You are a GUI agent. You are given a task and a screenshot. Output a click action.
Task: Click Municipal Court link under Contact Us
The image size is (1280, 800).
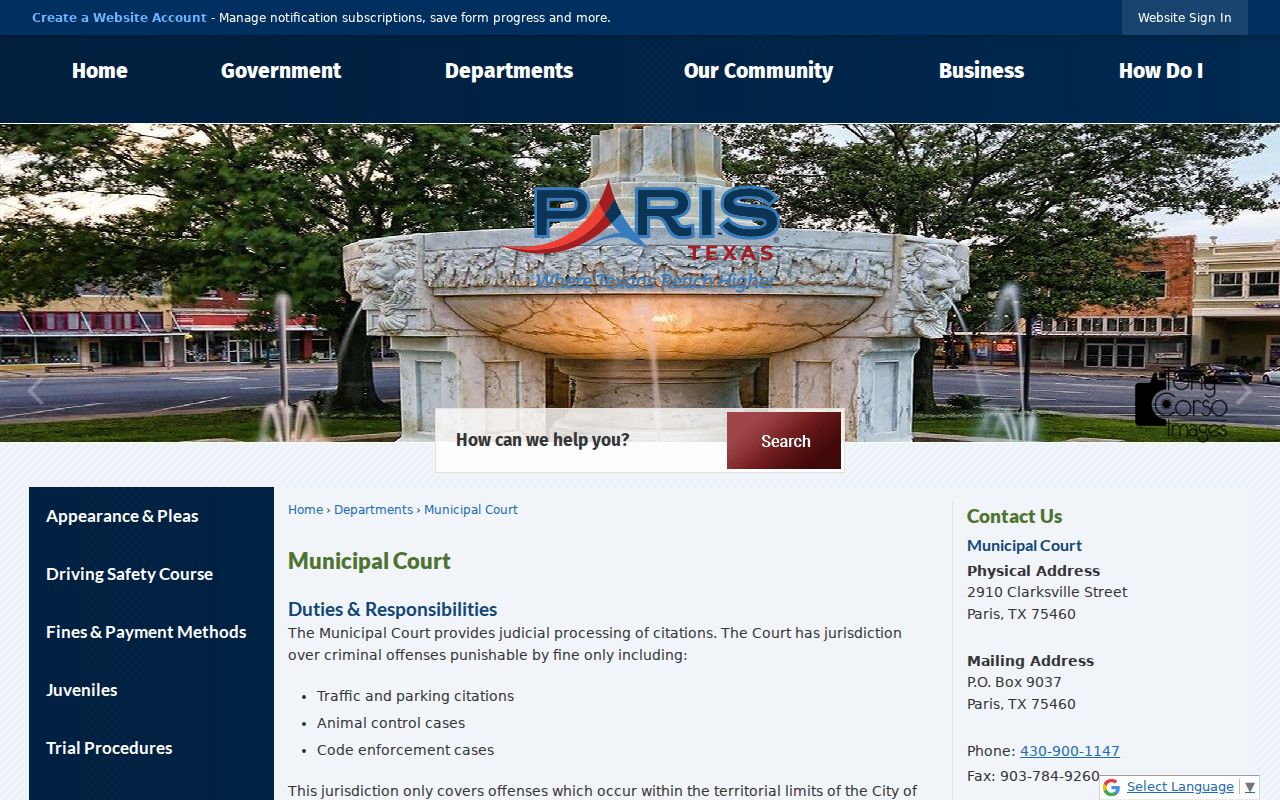click(1024, 546)
